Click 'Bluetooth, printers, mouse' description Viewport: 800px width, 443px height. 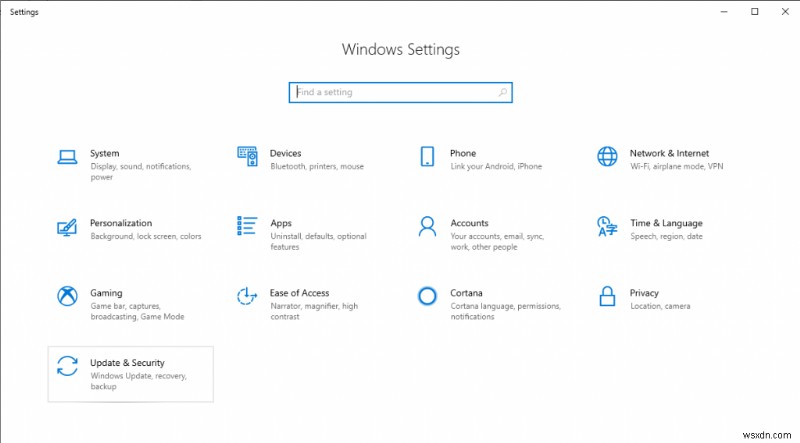pos(317,166)
